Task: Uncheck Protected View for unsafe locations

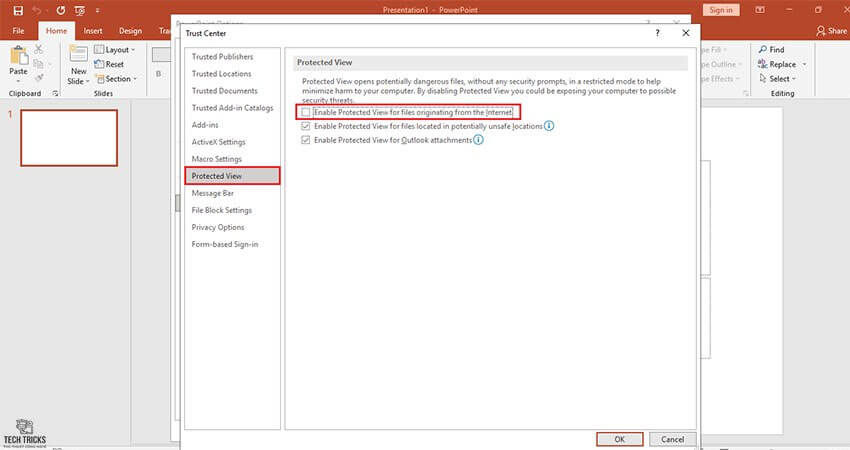Action: [x=306, y=126]
